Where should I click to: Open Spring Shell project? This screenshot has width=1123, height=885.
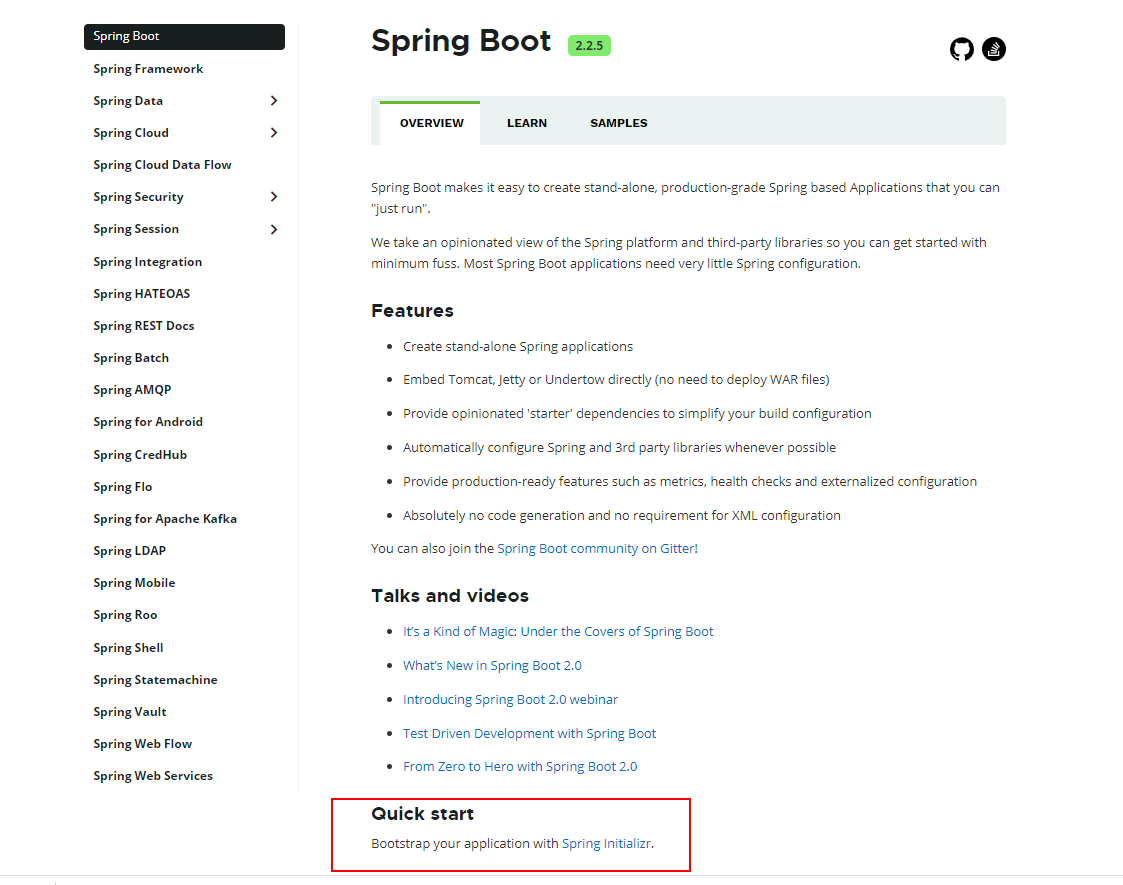tap(128, 648)
